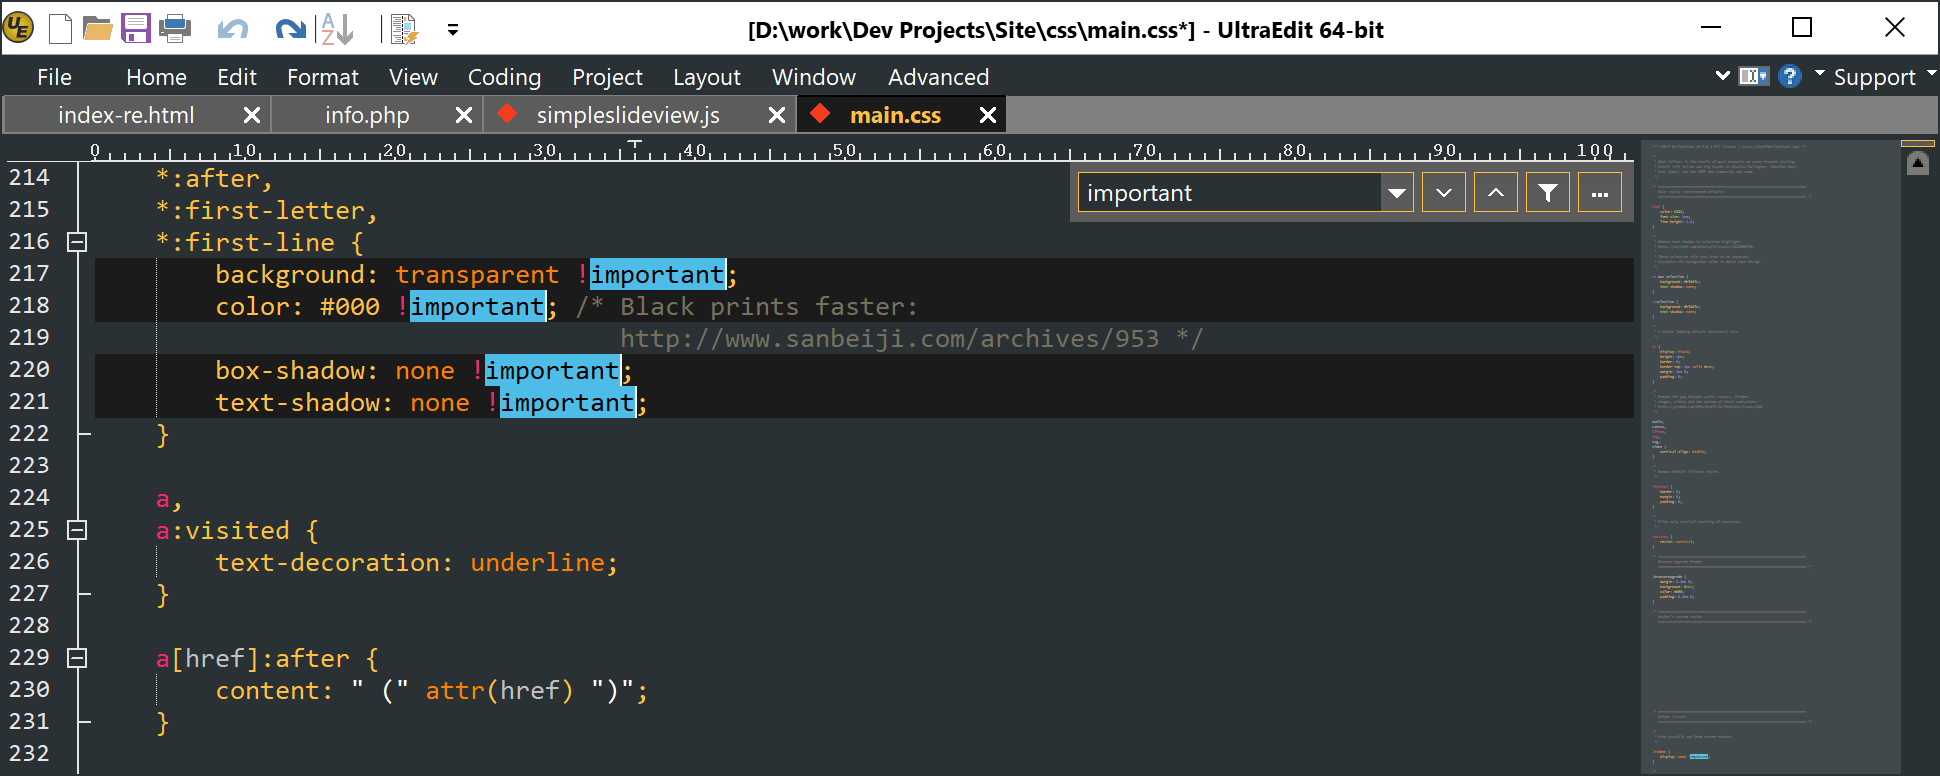The width and height of the screenshot is (1940, 776).
Task: Redo the last undone edit
Action: tap(290, 29)
